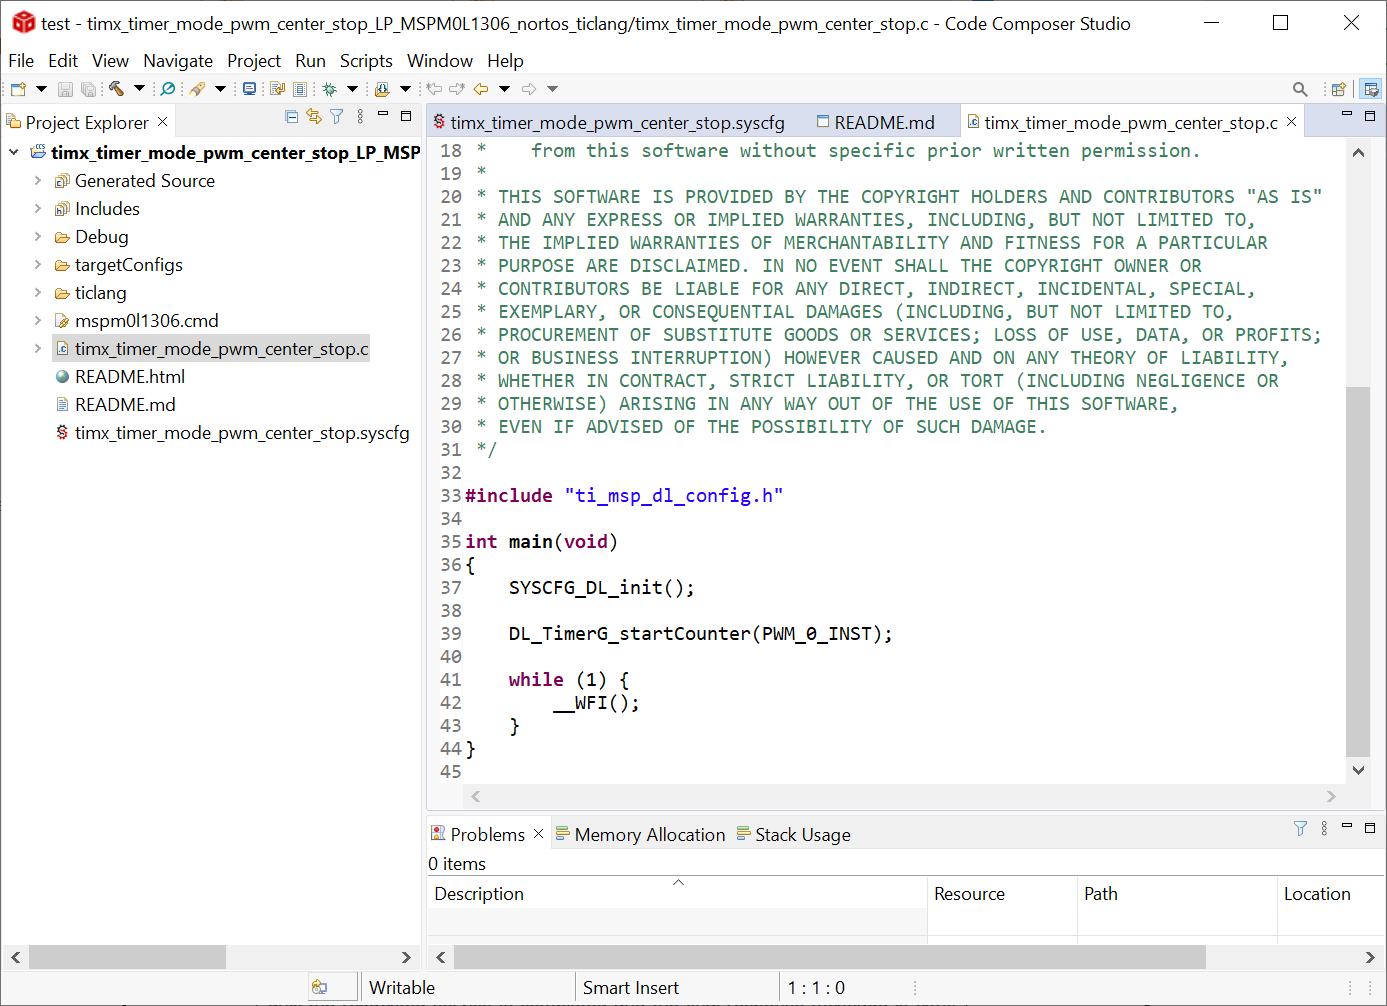
Task: Maximize the Project Explorer panel
Action: click(406, 116)
